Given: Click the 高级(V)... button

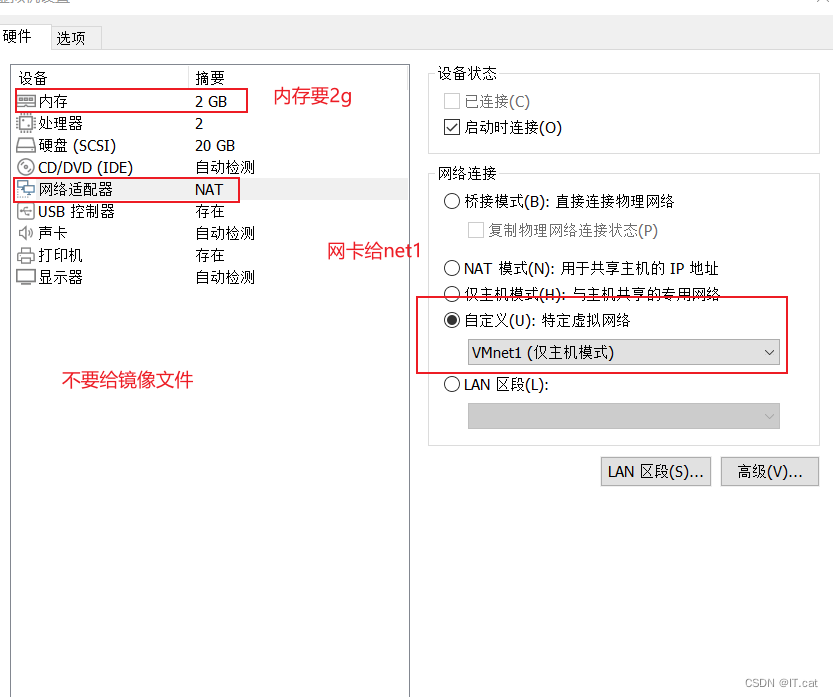Looking at the screenshot, I should (x=769, y=471).
